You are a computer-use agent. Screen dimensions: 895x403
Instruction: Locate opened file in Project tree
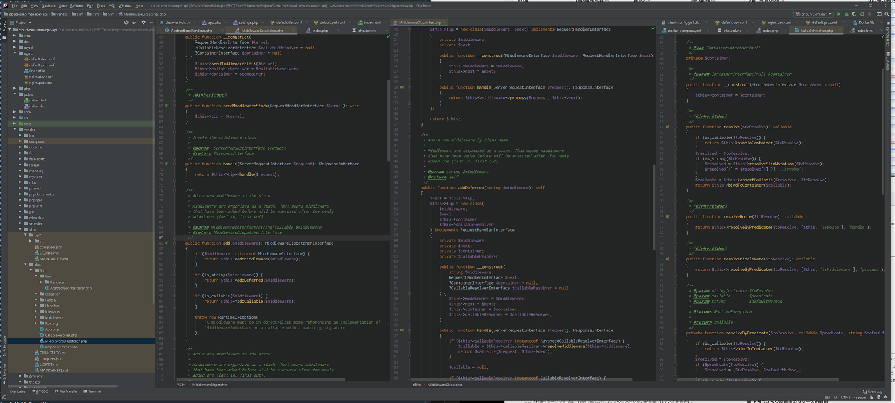coord(126,22)
